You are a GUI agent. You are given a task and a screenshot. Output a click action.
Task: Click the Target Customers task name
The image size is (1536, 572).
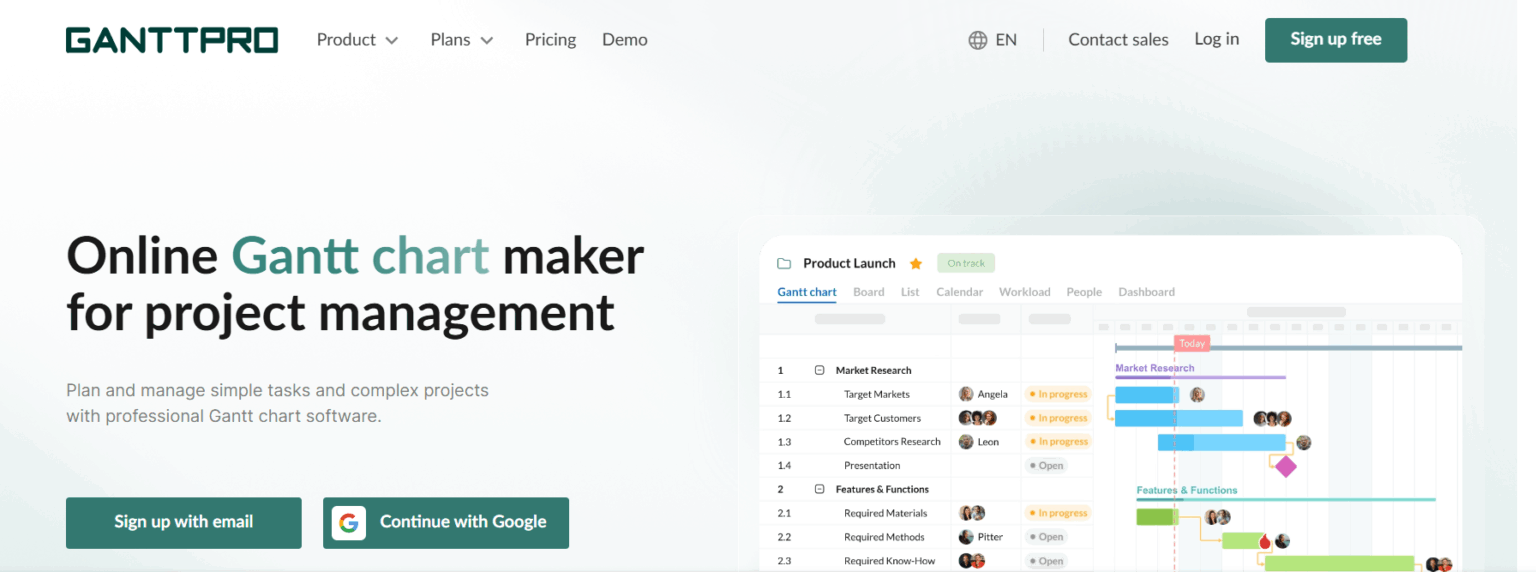[882, 418]
